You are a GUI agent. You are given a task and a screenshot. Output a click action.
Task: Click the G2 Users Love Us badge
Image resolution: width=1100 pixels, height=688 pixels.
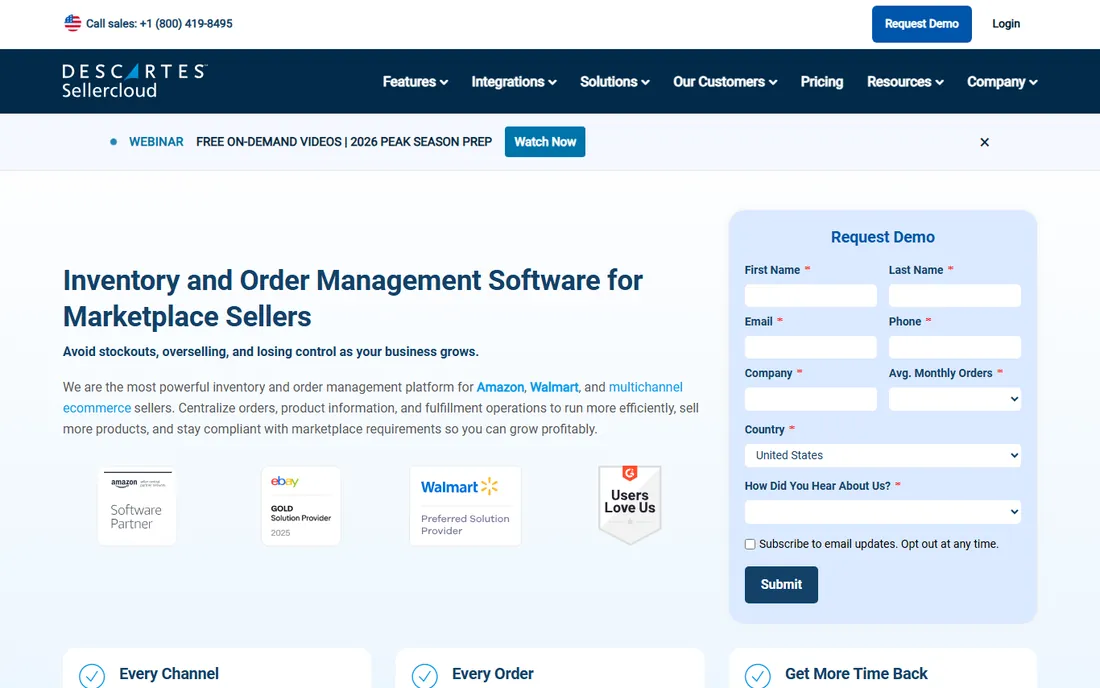630,505
